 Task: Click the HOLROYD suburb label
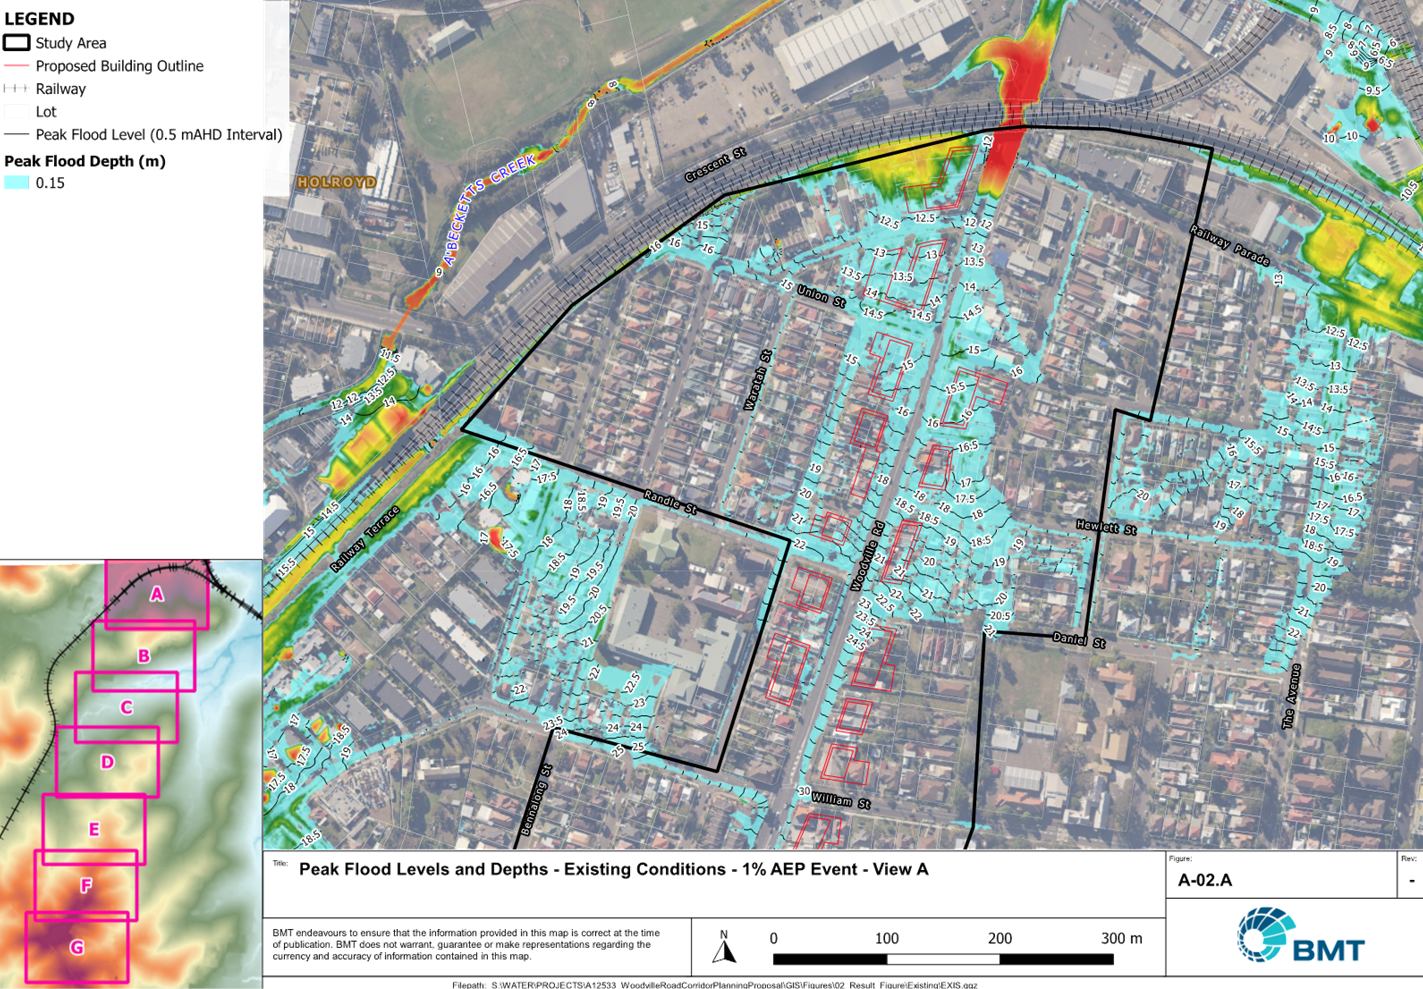[337, 183]
